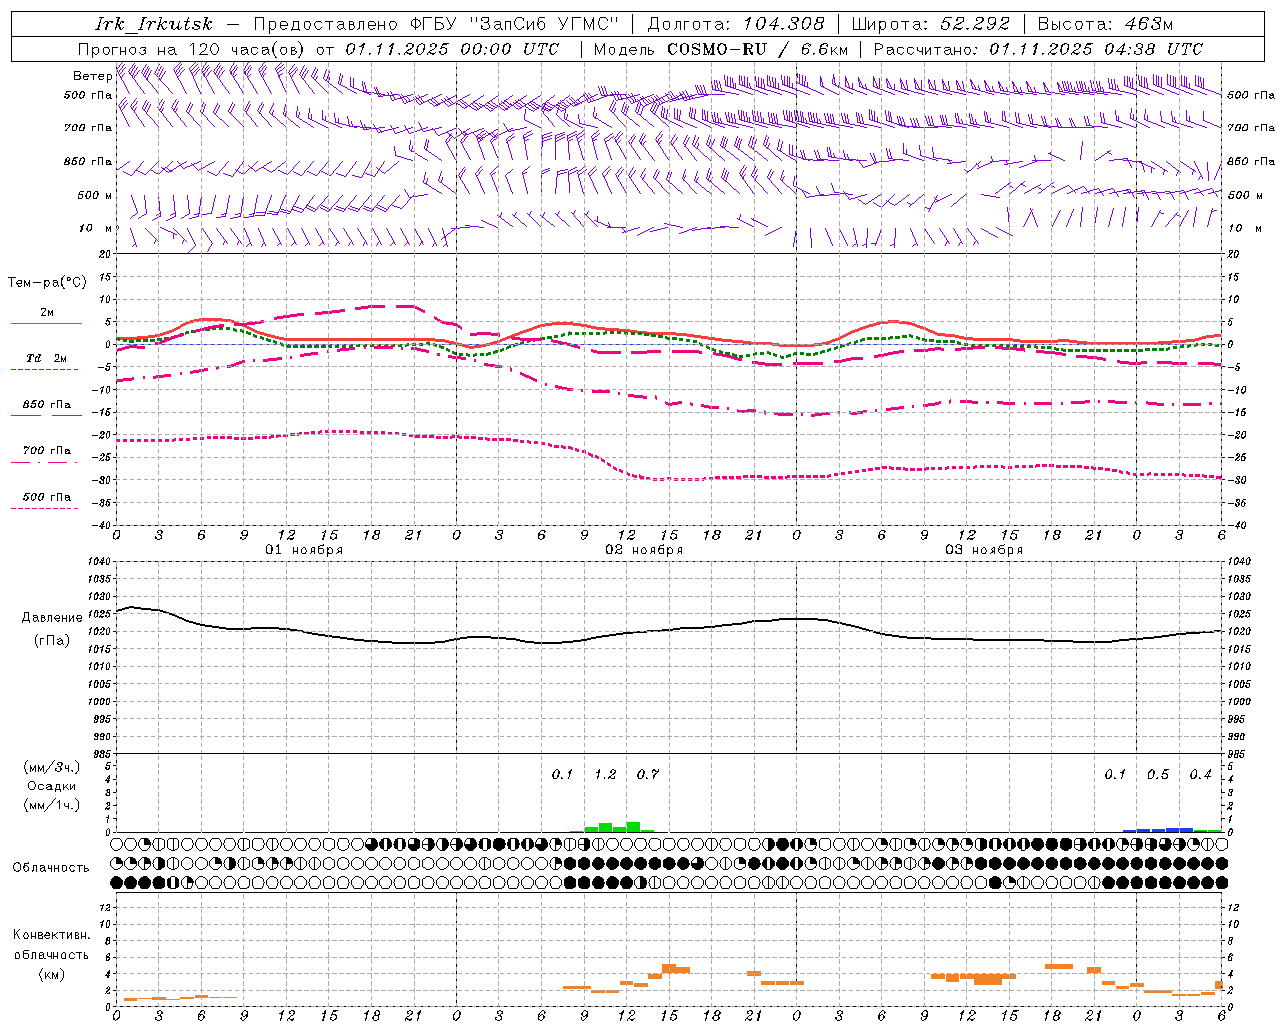Click the 'Конвективн.' convective cloud label
Screen dimensions: 1280x1024
point(51,934)
